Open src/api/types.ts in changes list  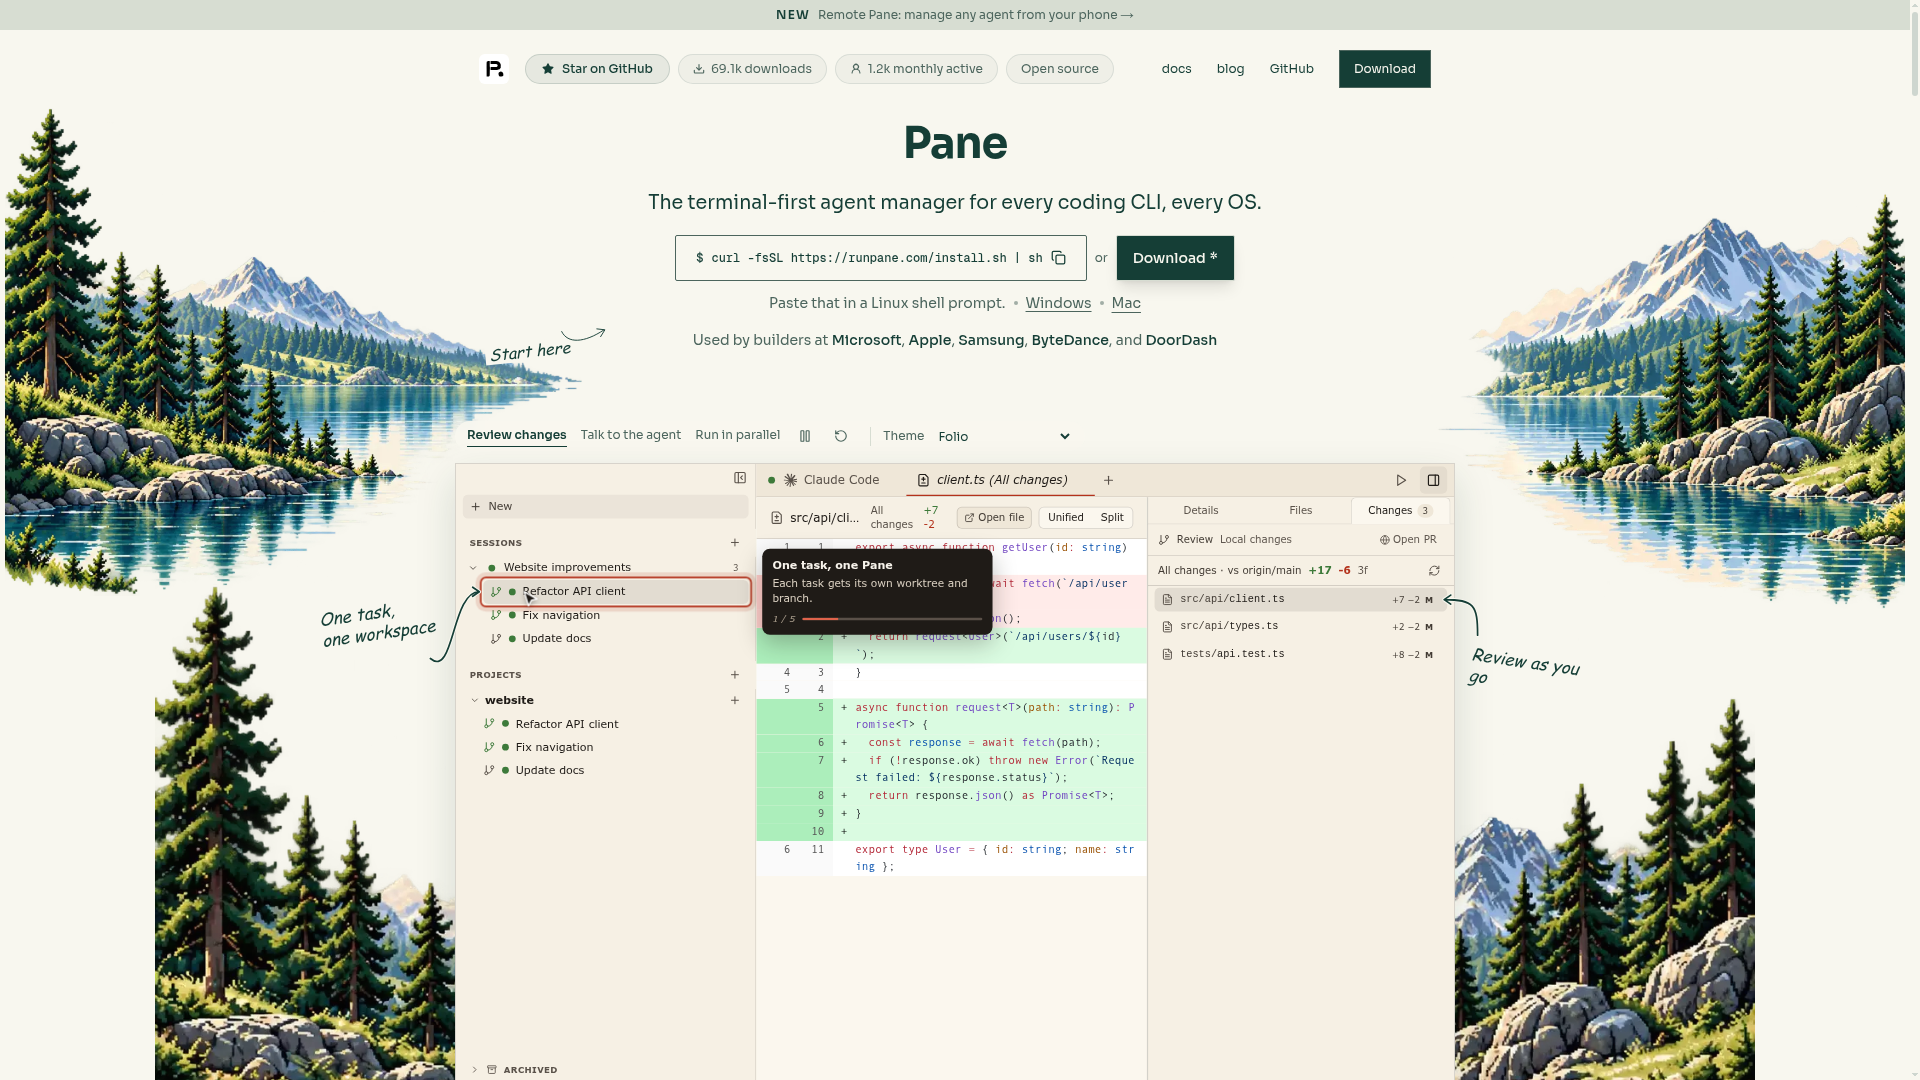point(1299,627)
